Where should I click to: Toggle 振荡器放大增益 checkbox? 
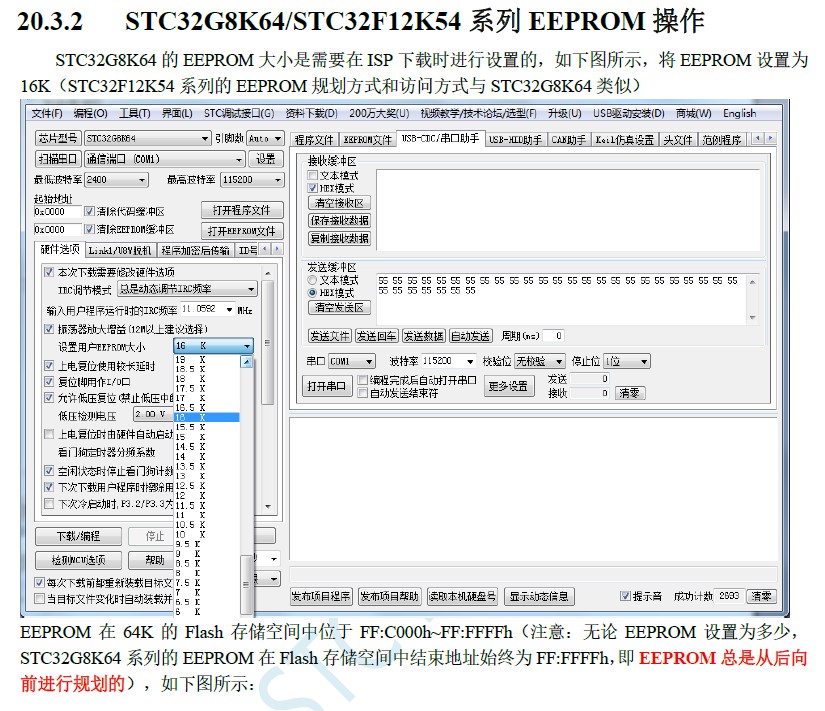coord(49,329)
